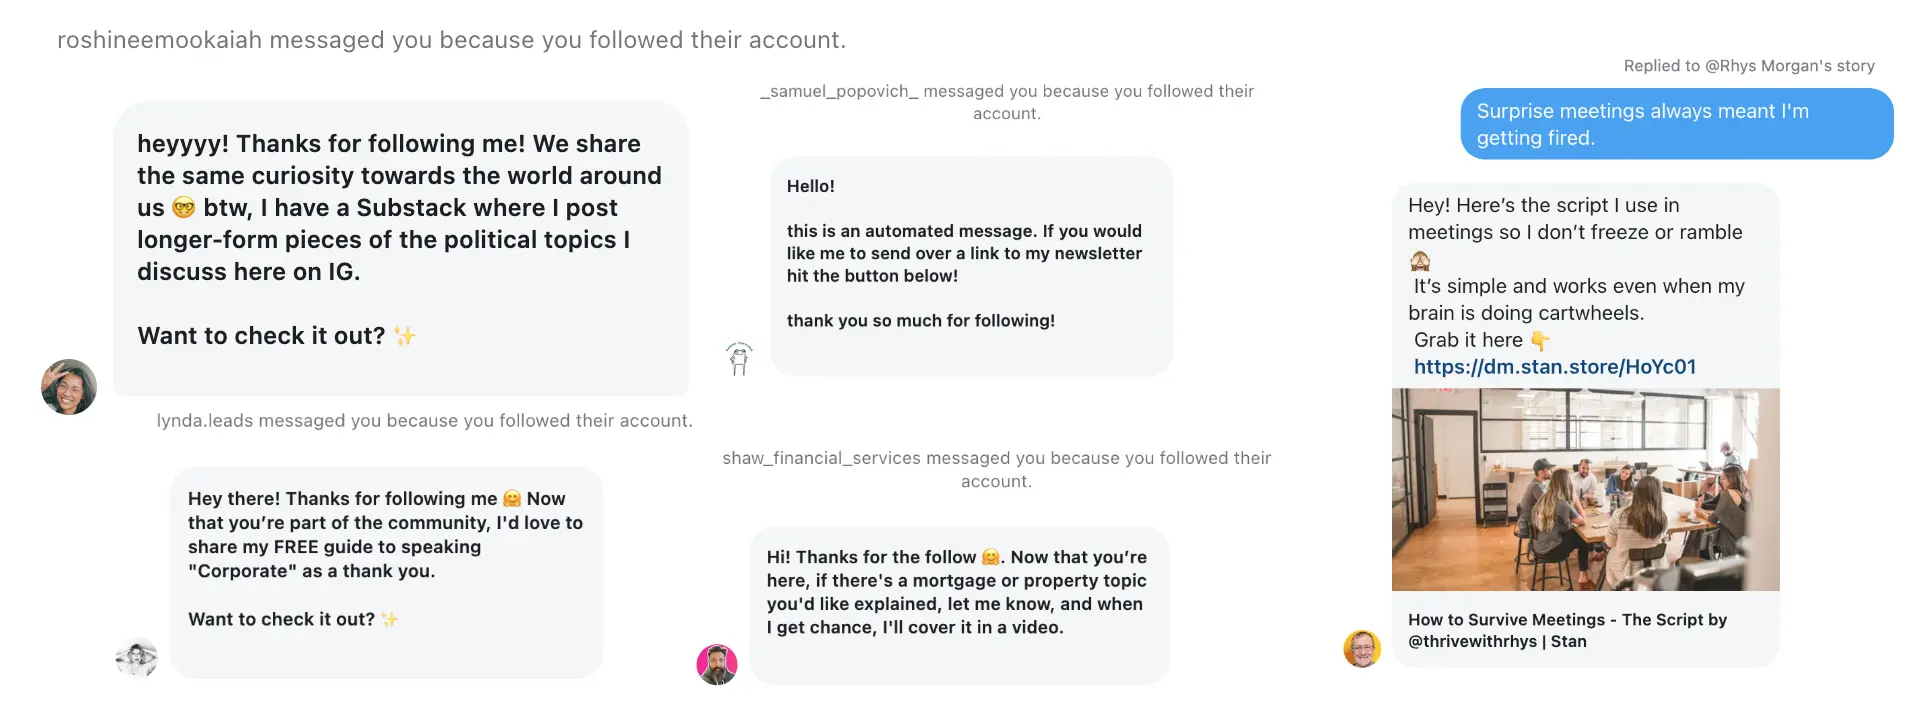Open shaw_financial_services' avatar
The image size is (1920, 720).
click(x=716, y=664)
